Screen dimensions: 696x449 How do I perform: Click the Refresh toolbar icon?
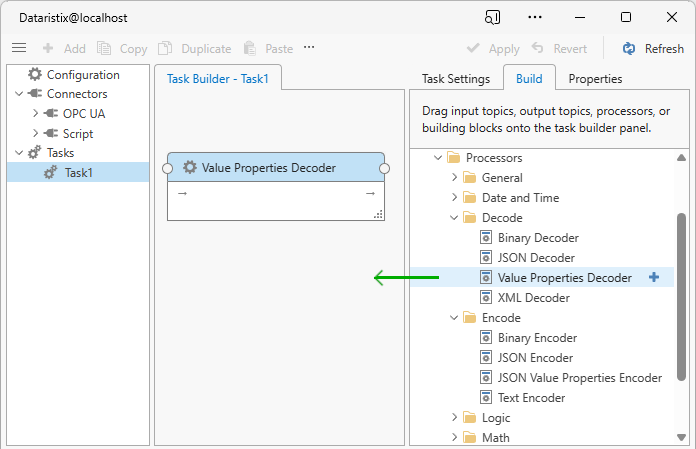[x=629, y=48]
